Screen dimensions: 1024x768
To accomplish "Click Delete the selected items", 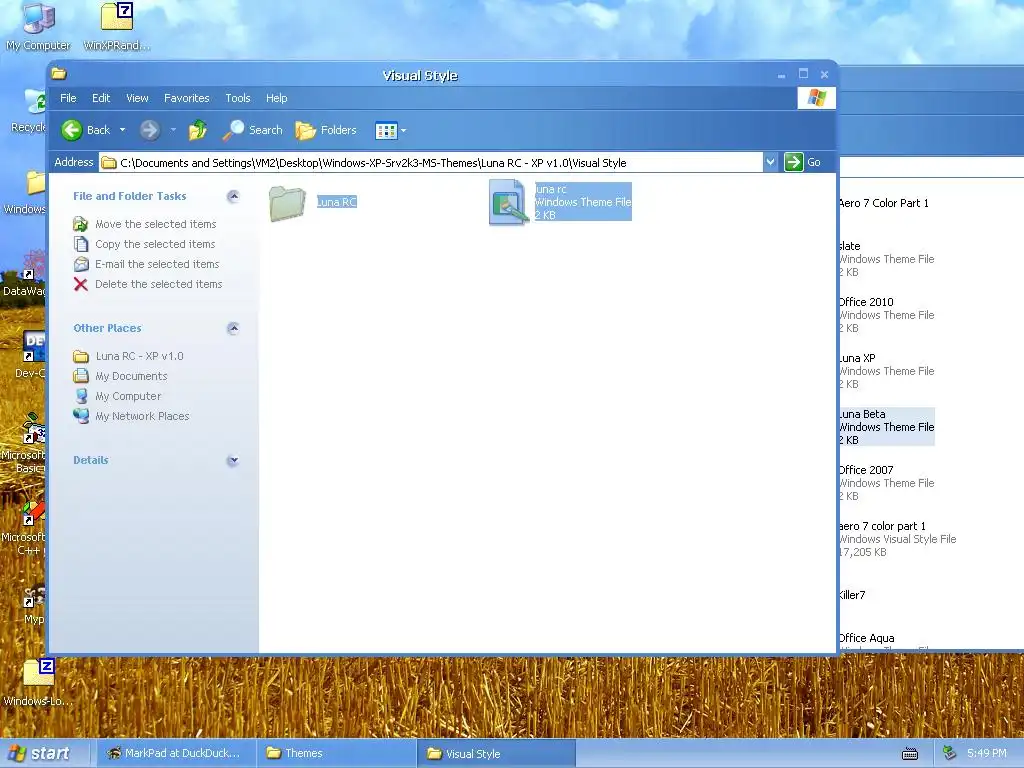I will pyautogui.click(x=159, y=284).
